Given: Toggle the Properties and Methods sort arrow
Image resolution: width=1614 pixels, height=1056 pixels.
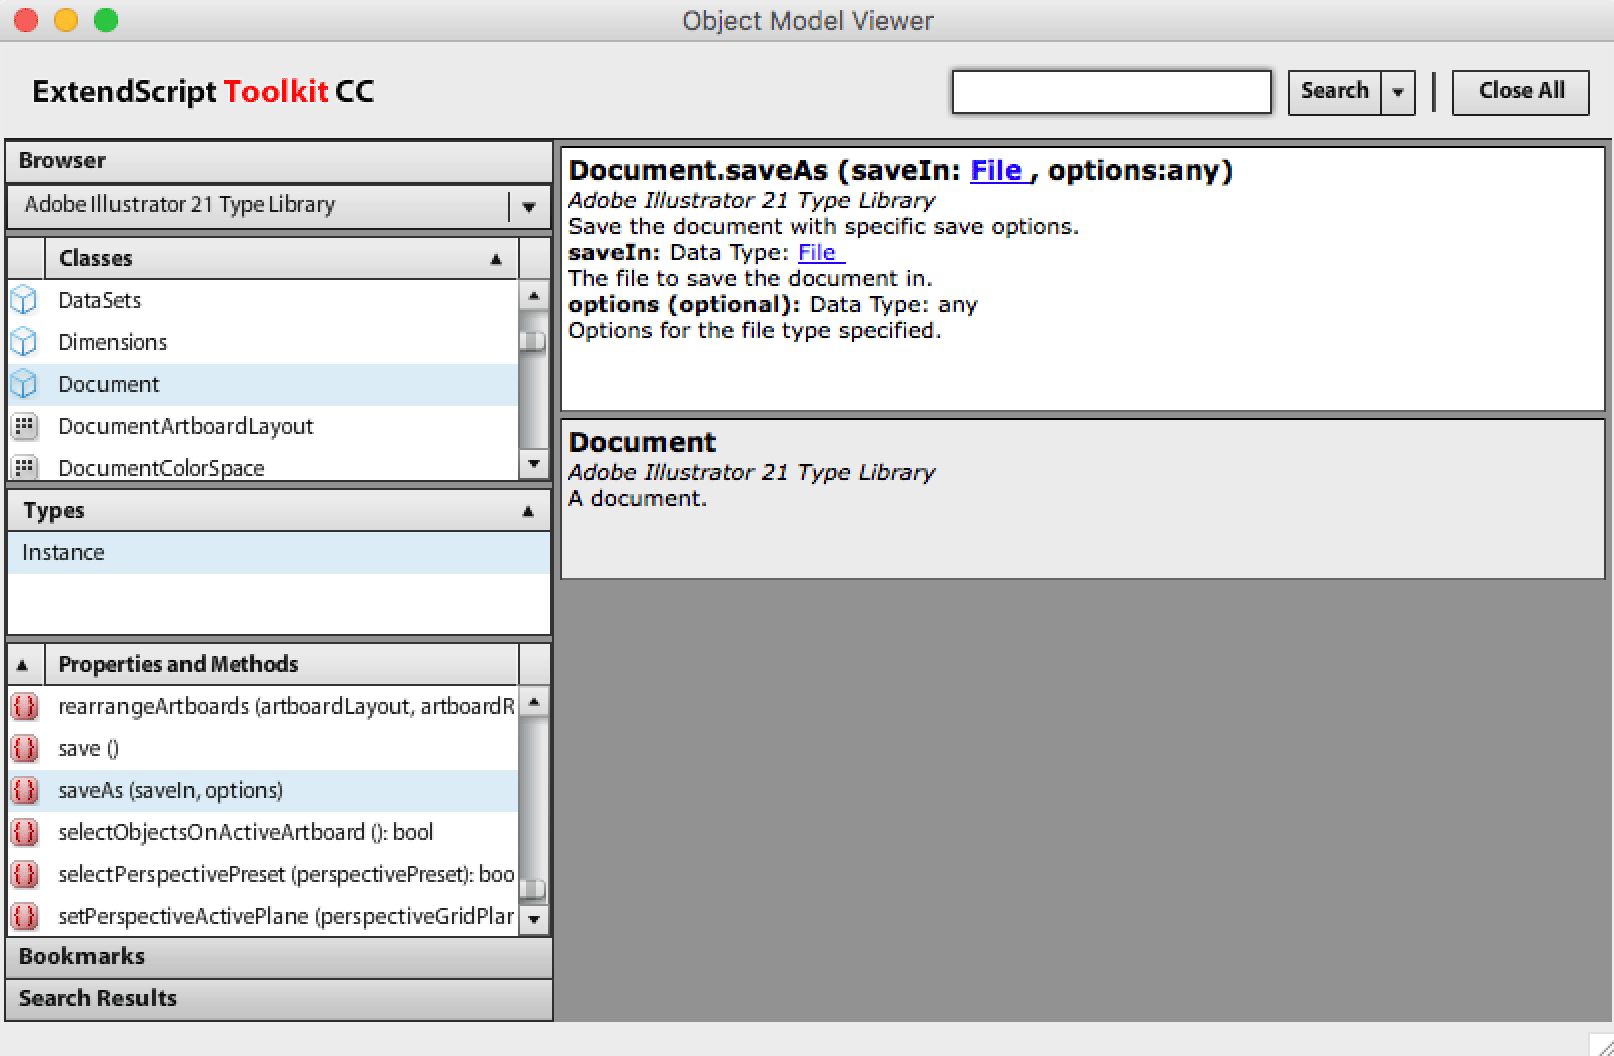Looking at the screenshot, I should [23, 665].
